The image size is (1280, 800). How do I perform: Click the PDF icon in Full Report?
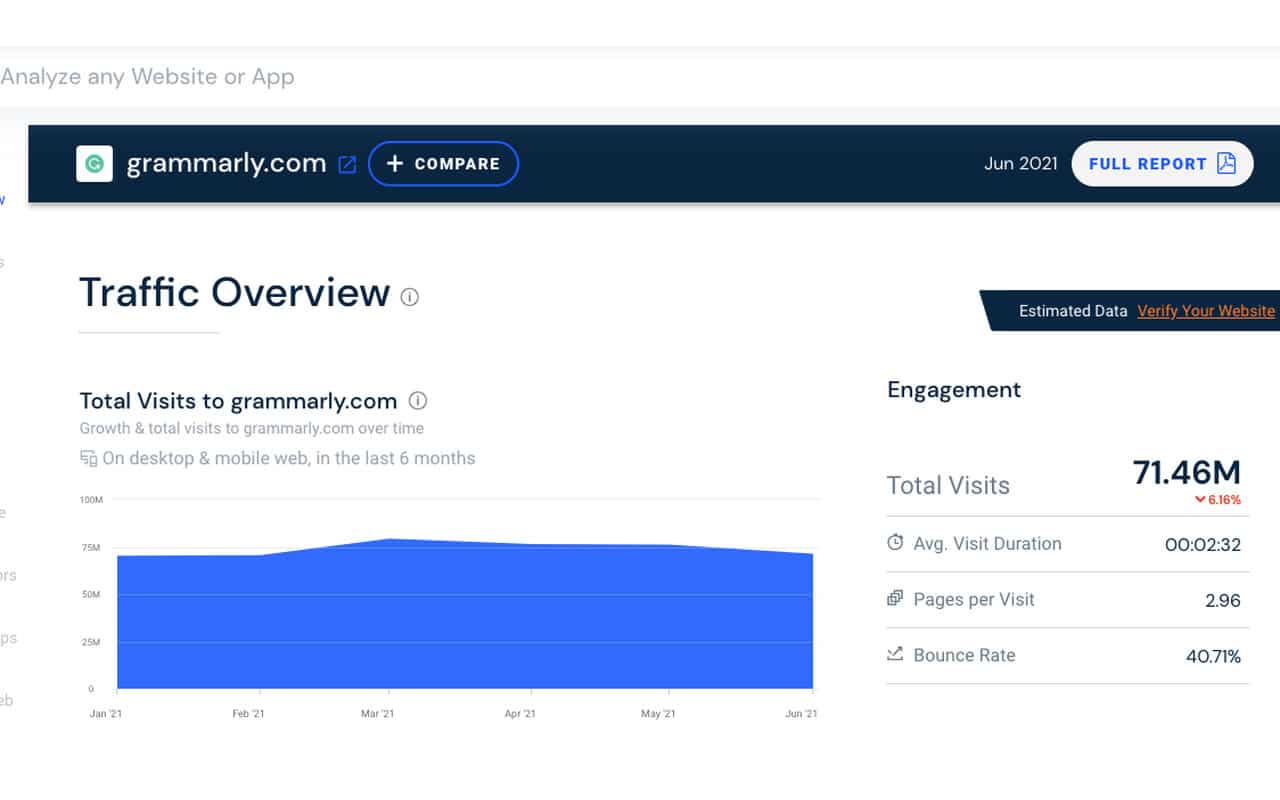pyautogui.click(x=1227, y=164)
